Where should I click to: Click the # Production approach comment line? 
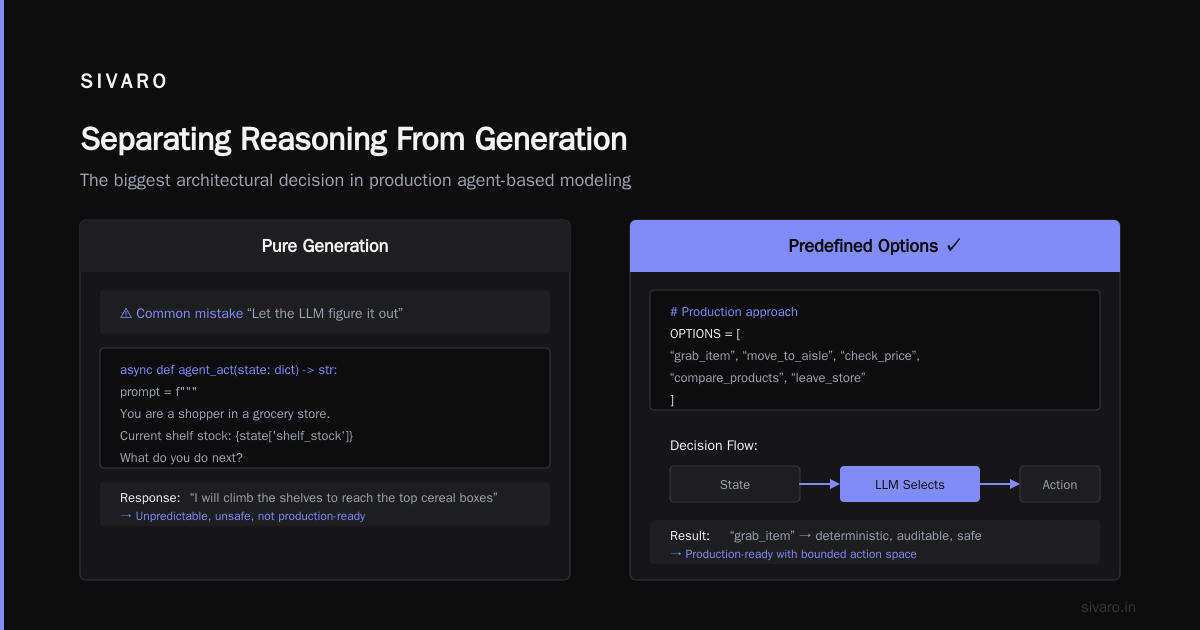coord(734,312)
